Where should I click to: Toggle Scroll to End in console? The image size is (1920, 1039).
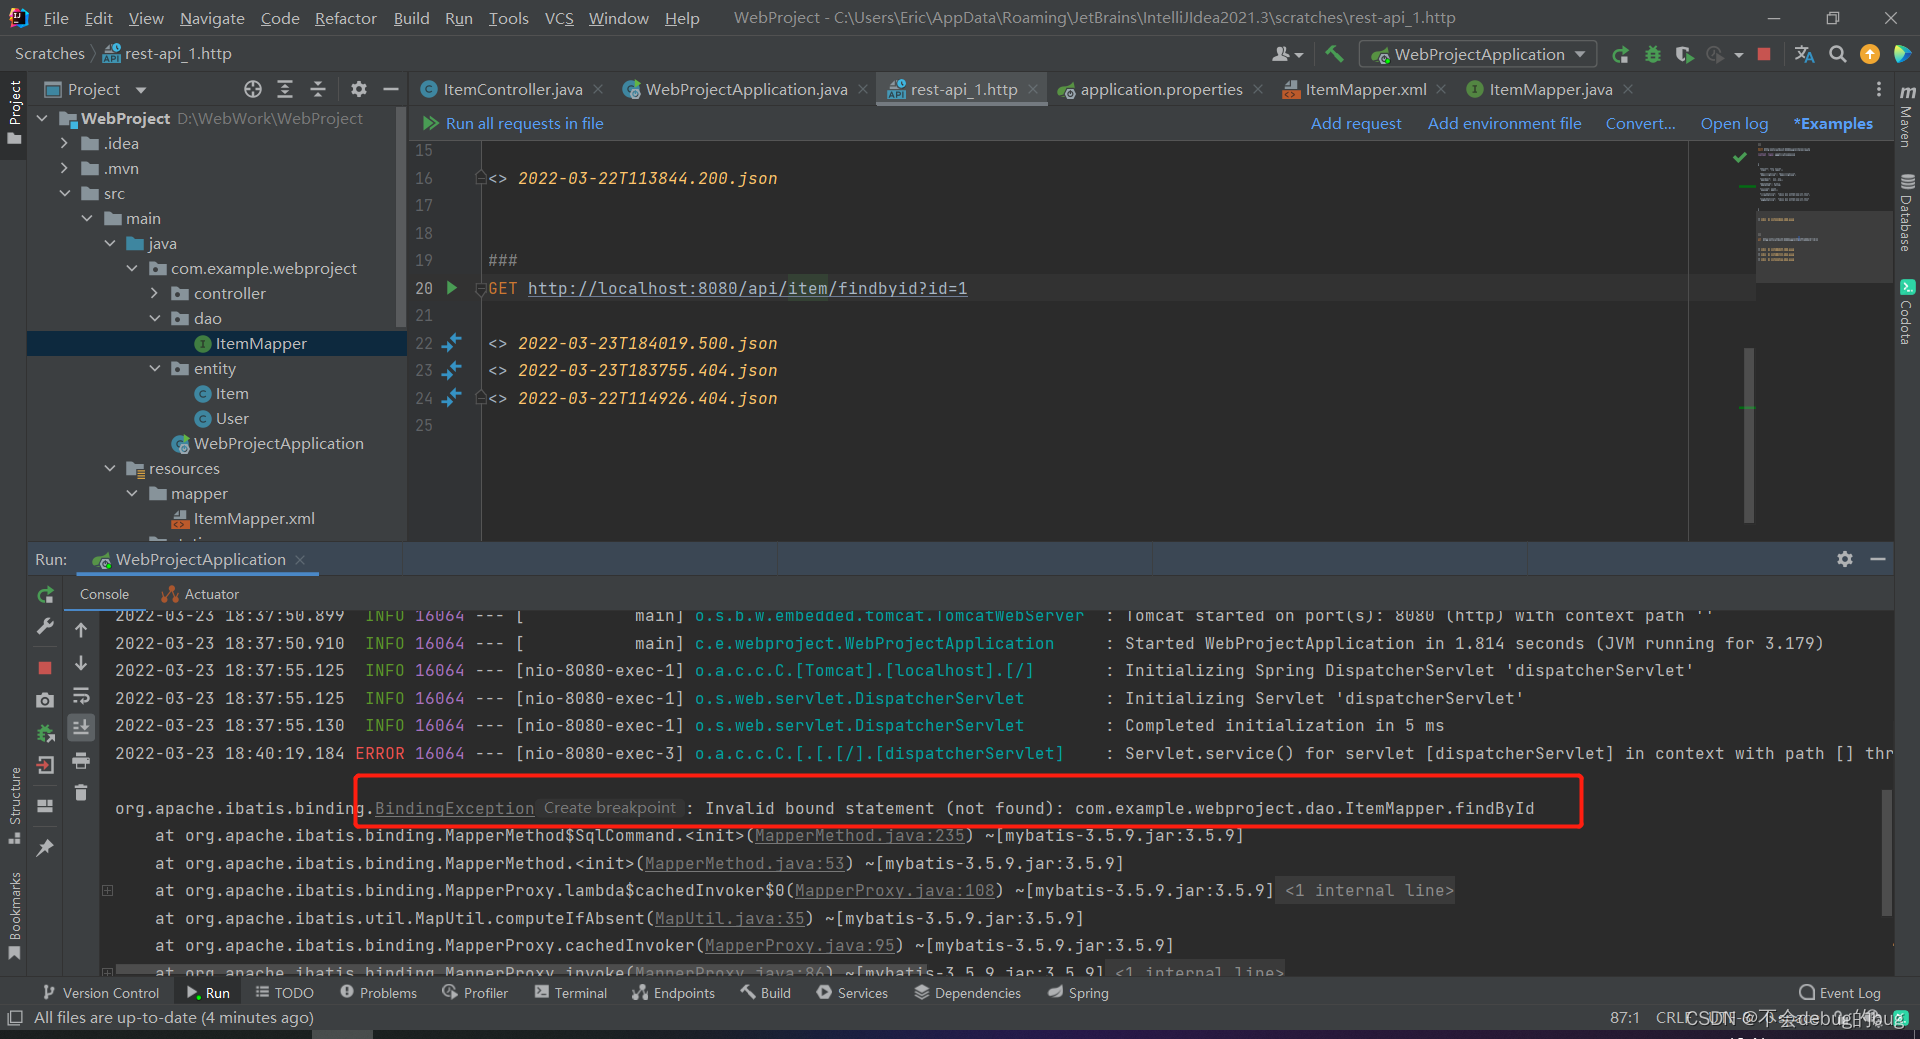[x=81, y=727]
